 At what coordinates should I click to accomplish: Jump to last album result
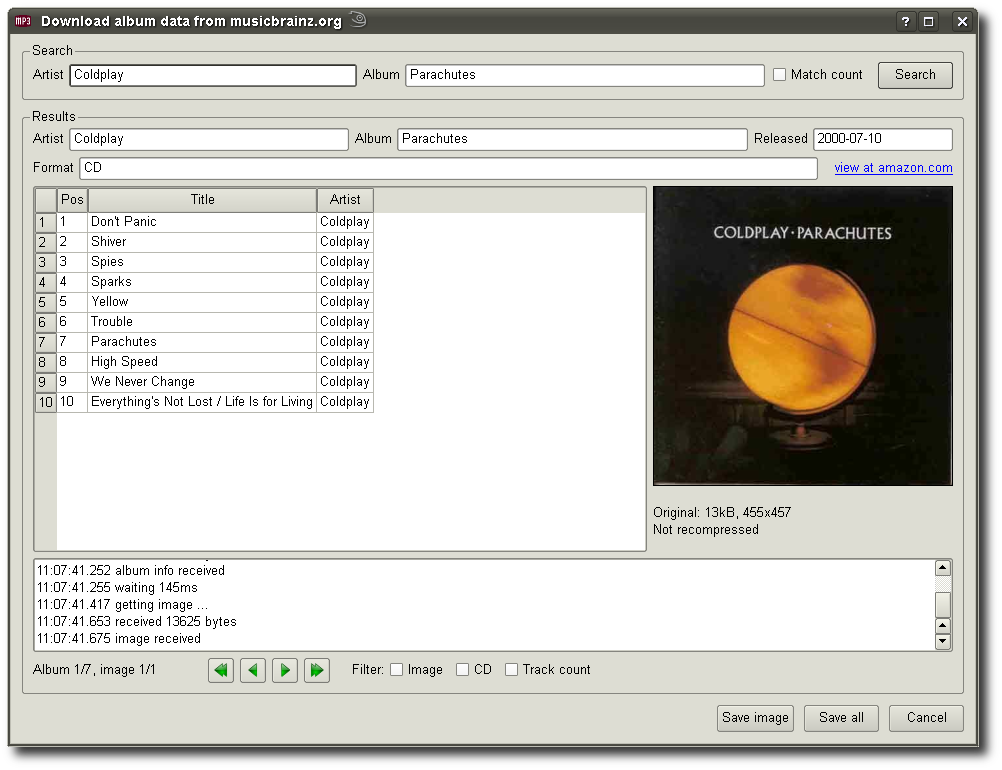tap(317, 670)
